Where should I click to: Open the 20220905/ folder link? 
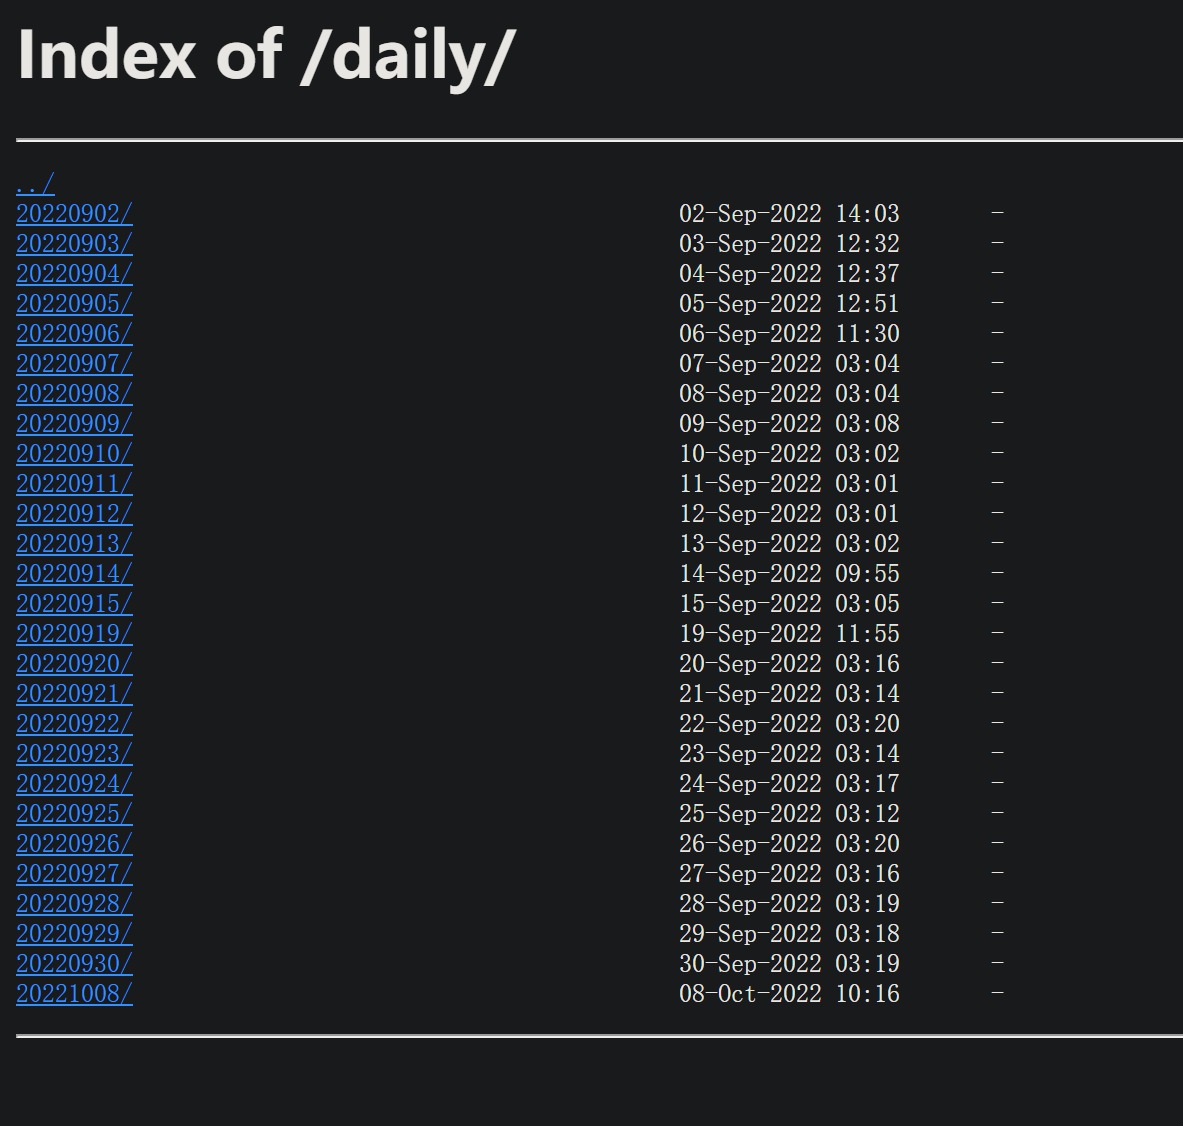tap(75, 303)
